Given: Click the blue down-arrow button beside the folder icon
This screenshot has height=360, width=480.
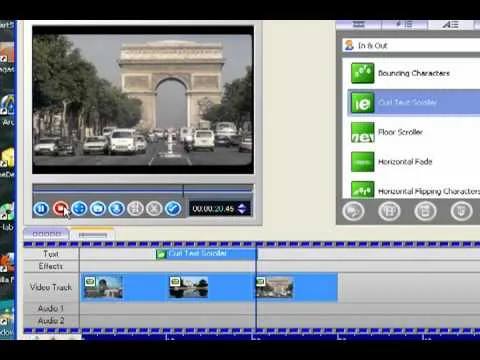Looking at the screenshot, I should (117, 209).
